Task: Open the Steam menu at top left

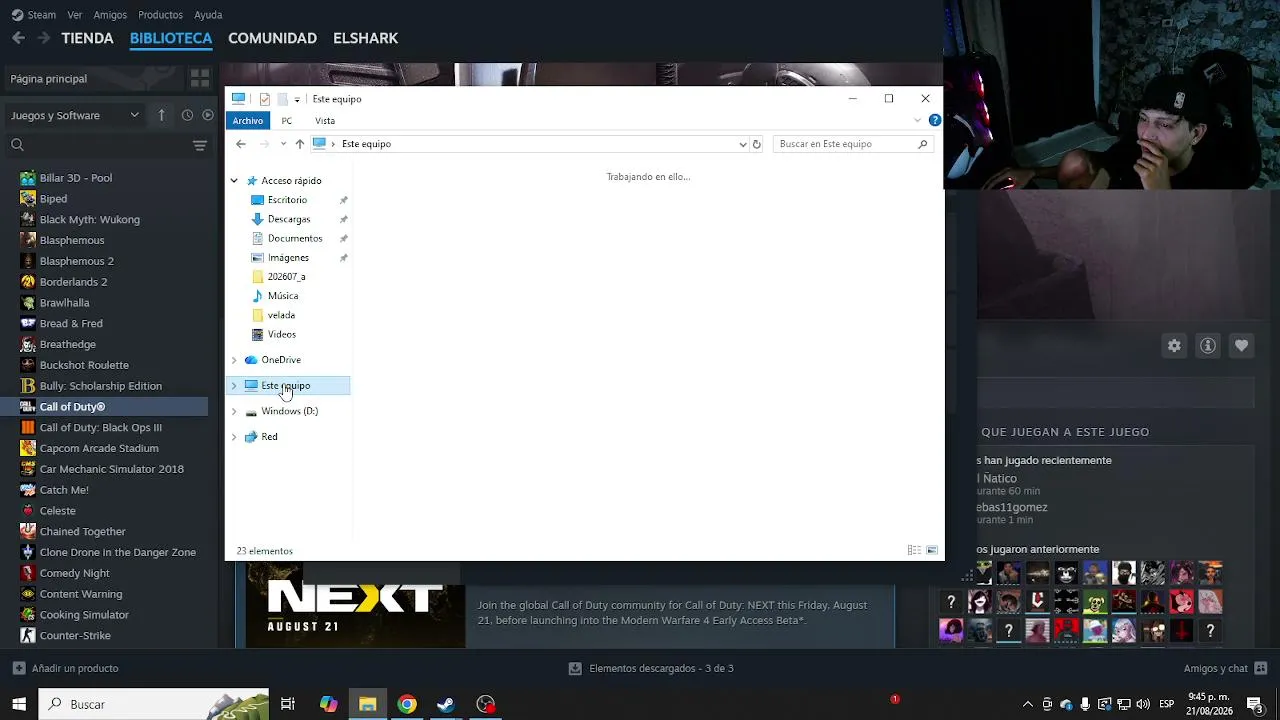Action: (33, 15)
